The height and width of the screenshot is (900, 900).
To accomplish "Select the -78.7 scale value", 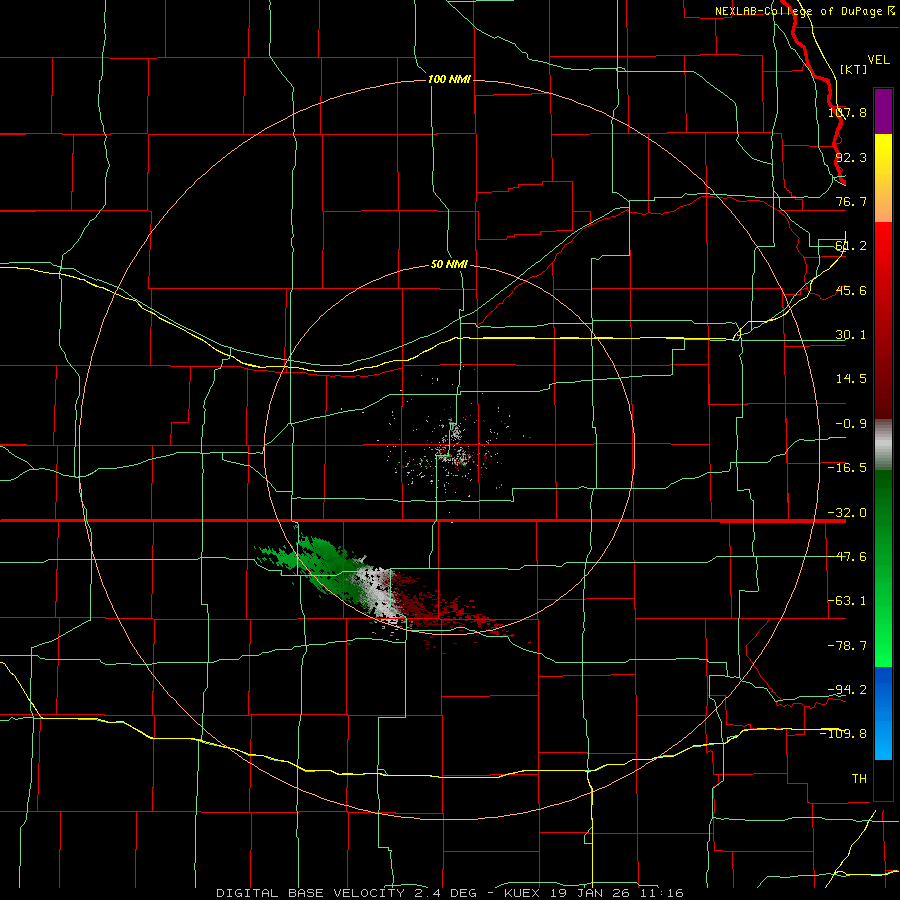I will tap(847, 646).
